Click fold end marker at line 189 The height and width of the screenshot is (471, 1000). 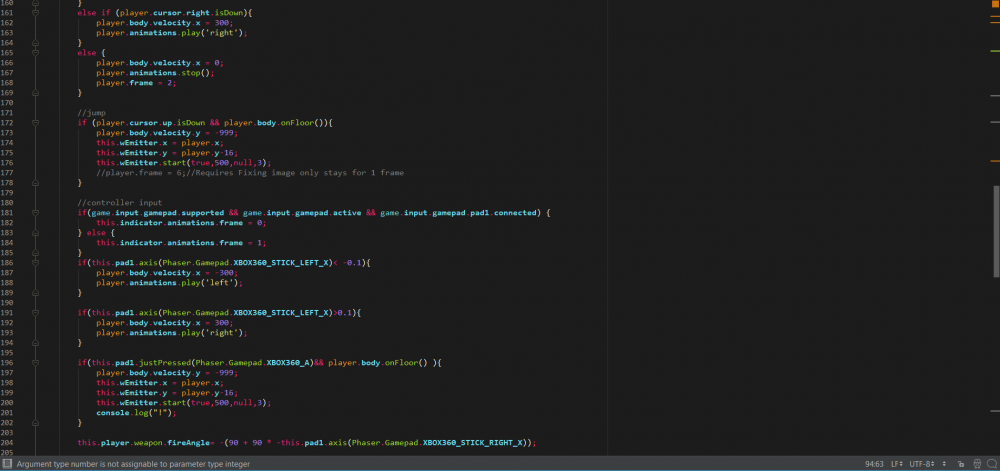pyautogui.click(x=35, y=293)
